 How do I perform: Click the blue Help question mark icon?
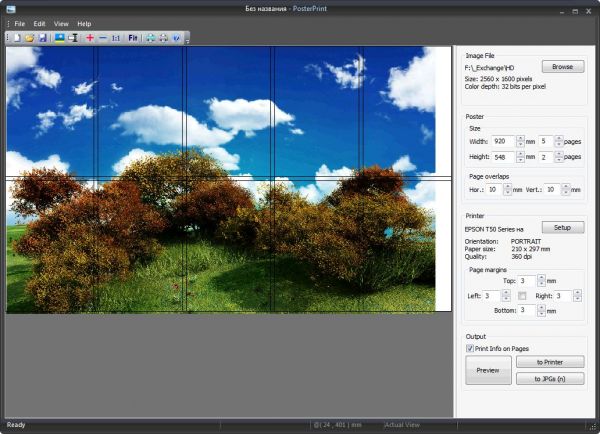176,37
